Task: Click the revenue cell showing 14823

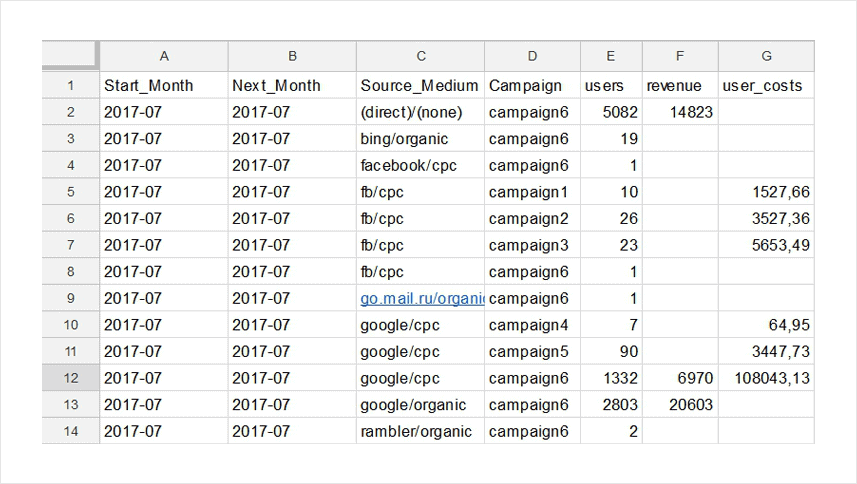Action: tap(680, 112)
